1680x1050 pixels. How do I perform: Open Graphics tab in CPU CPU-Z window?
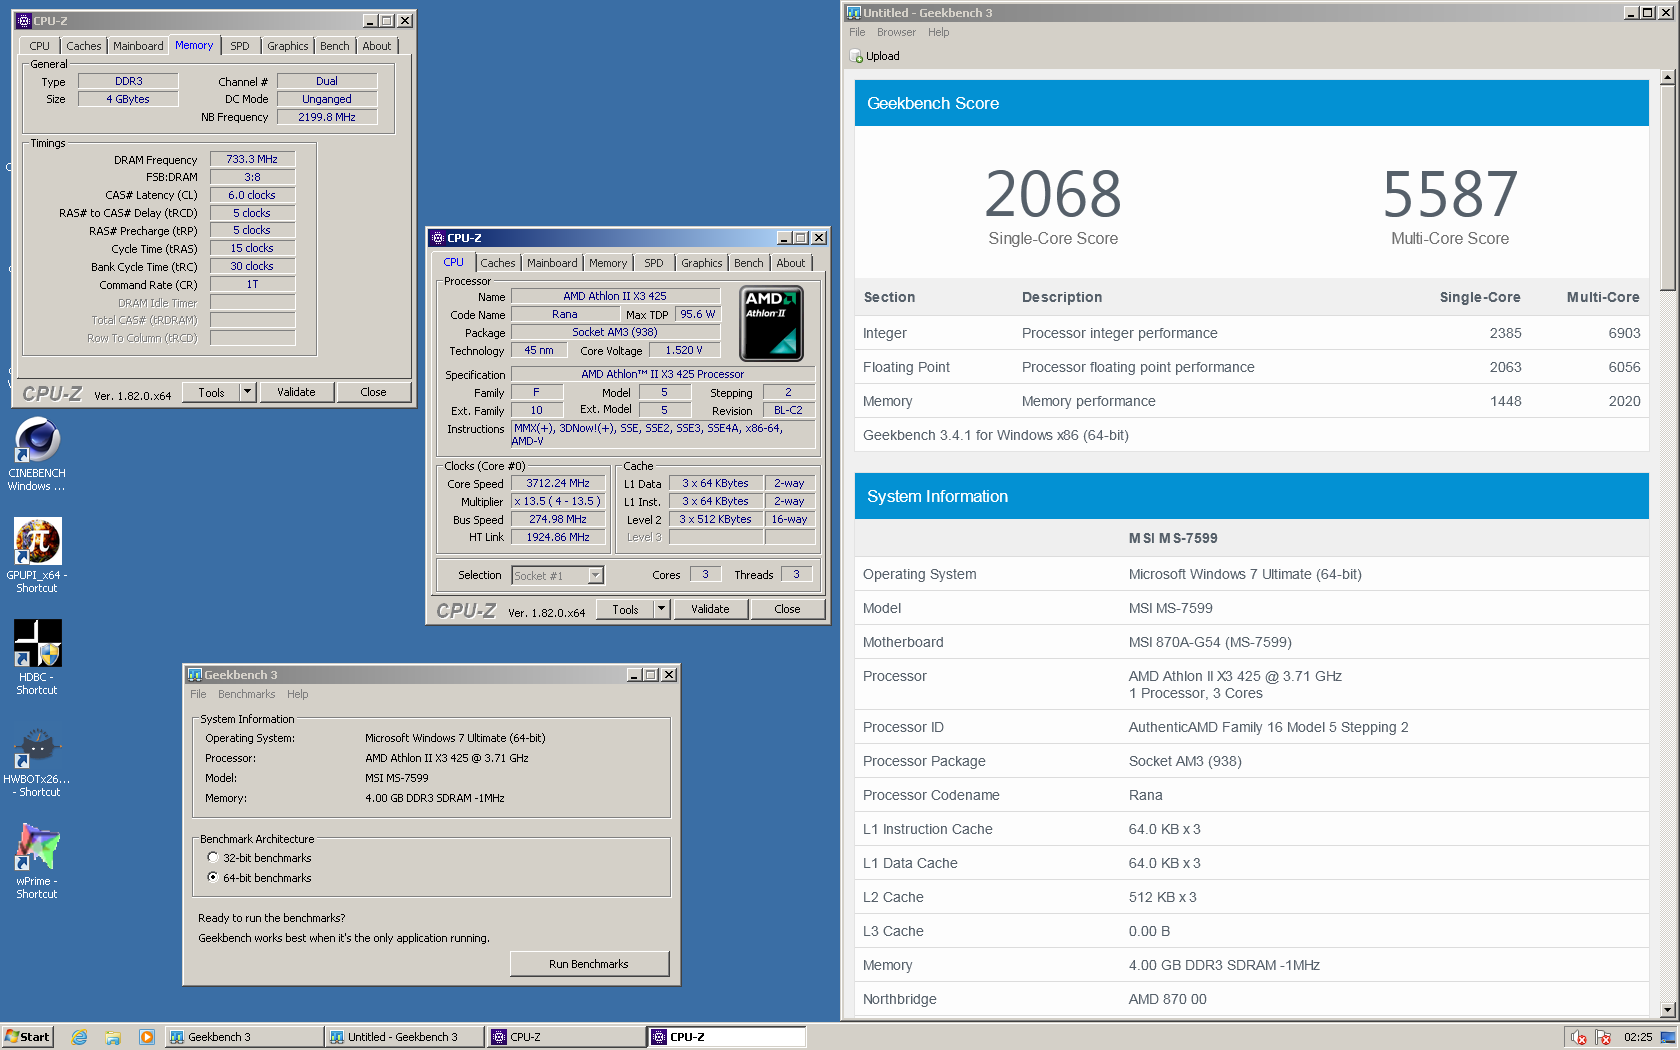coord(702,263)
